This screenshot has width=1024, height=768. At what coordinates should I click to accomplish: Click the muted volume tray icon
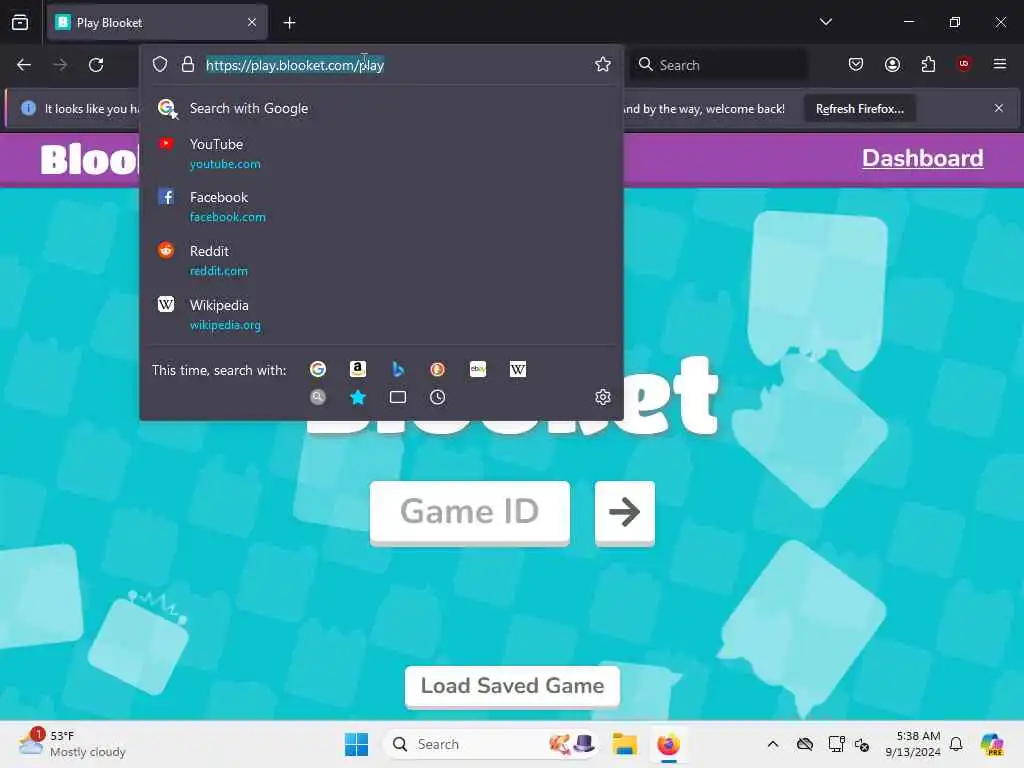tap(861, 744)
